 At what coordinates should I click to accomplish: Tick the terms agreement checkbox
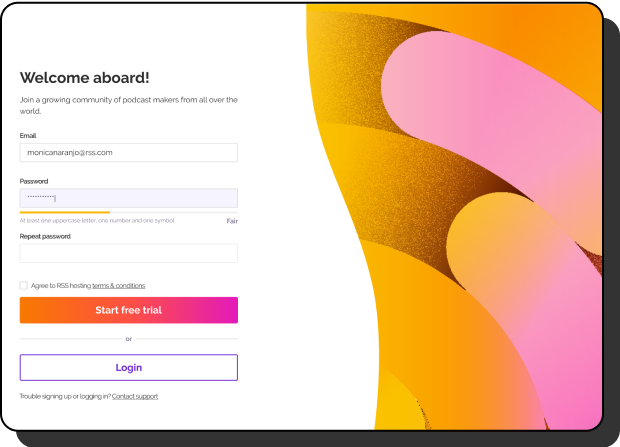pyautogui.click(x=24, y=285)
